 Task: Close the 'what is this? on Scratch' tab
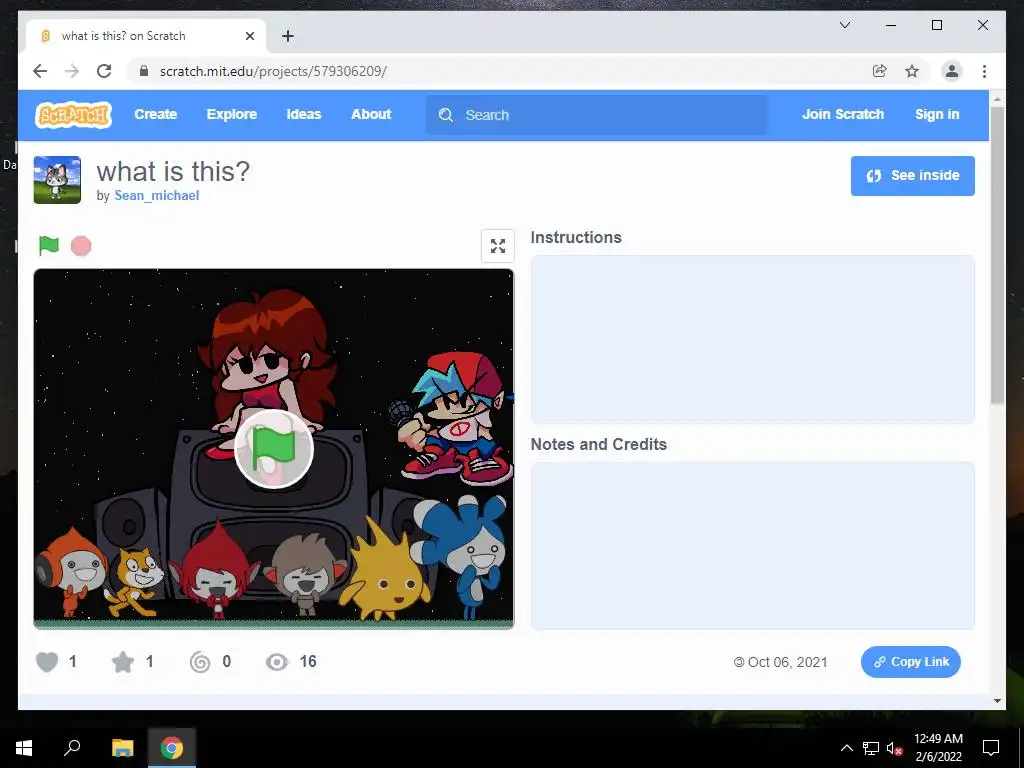click(x=249, y=36)
